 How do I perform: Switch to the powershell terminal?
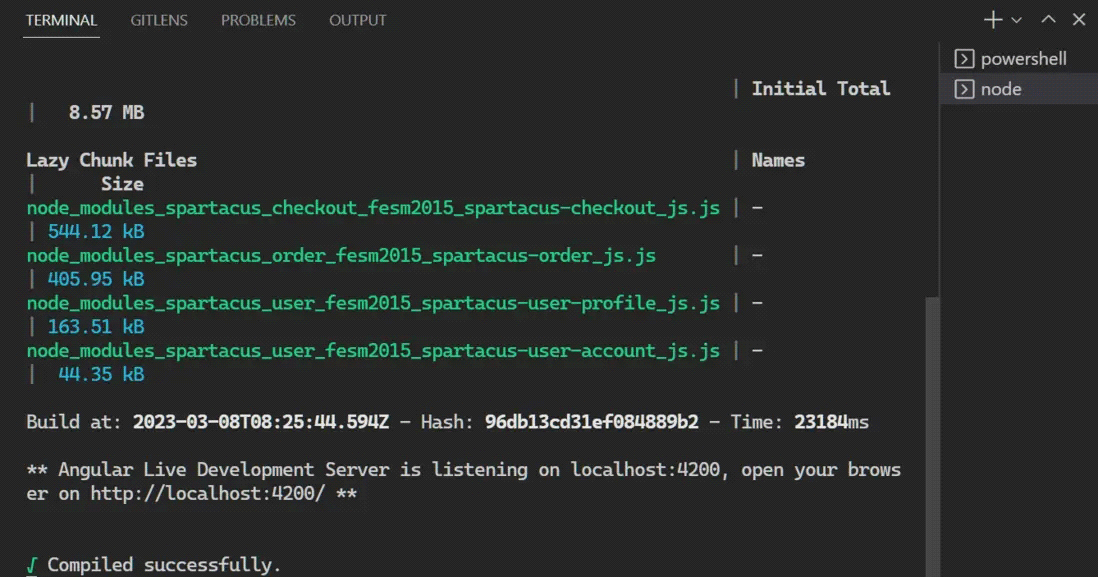point(1022,59)
